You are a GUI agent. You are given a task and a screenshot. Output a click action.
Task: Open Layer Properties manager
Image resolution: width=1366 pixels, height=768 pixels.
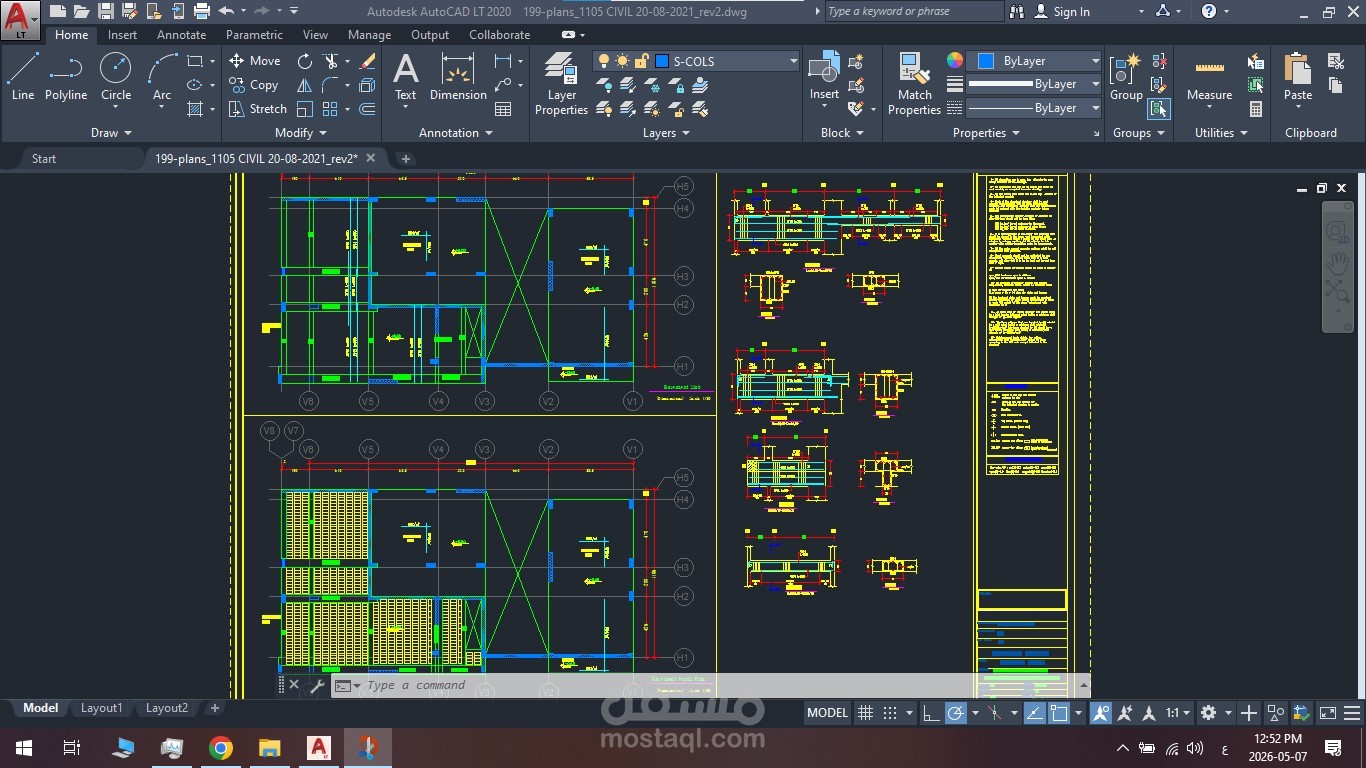pos(561,84)
